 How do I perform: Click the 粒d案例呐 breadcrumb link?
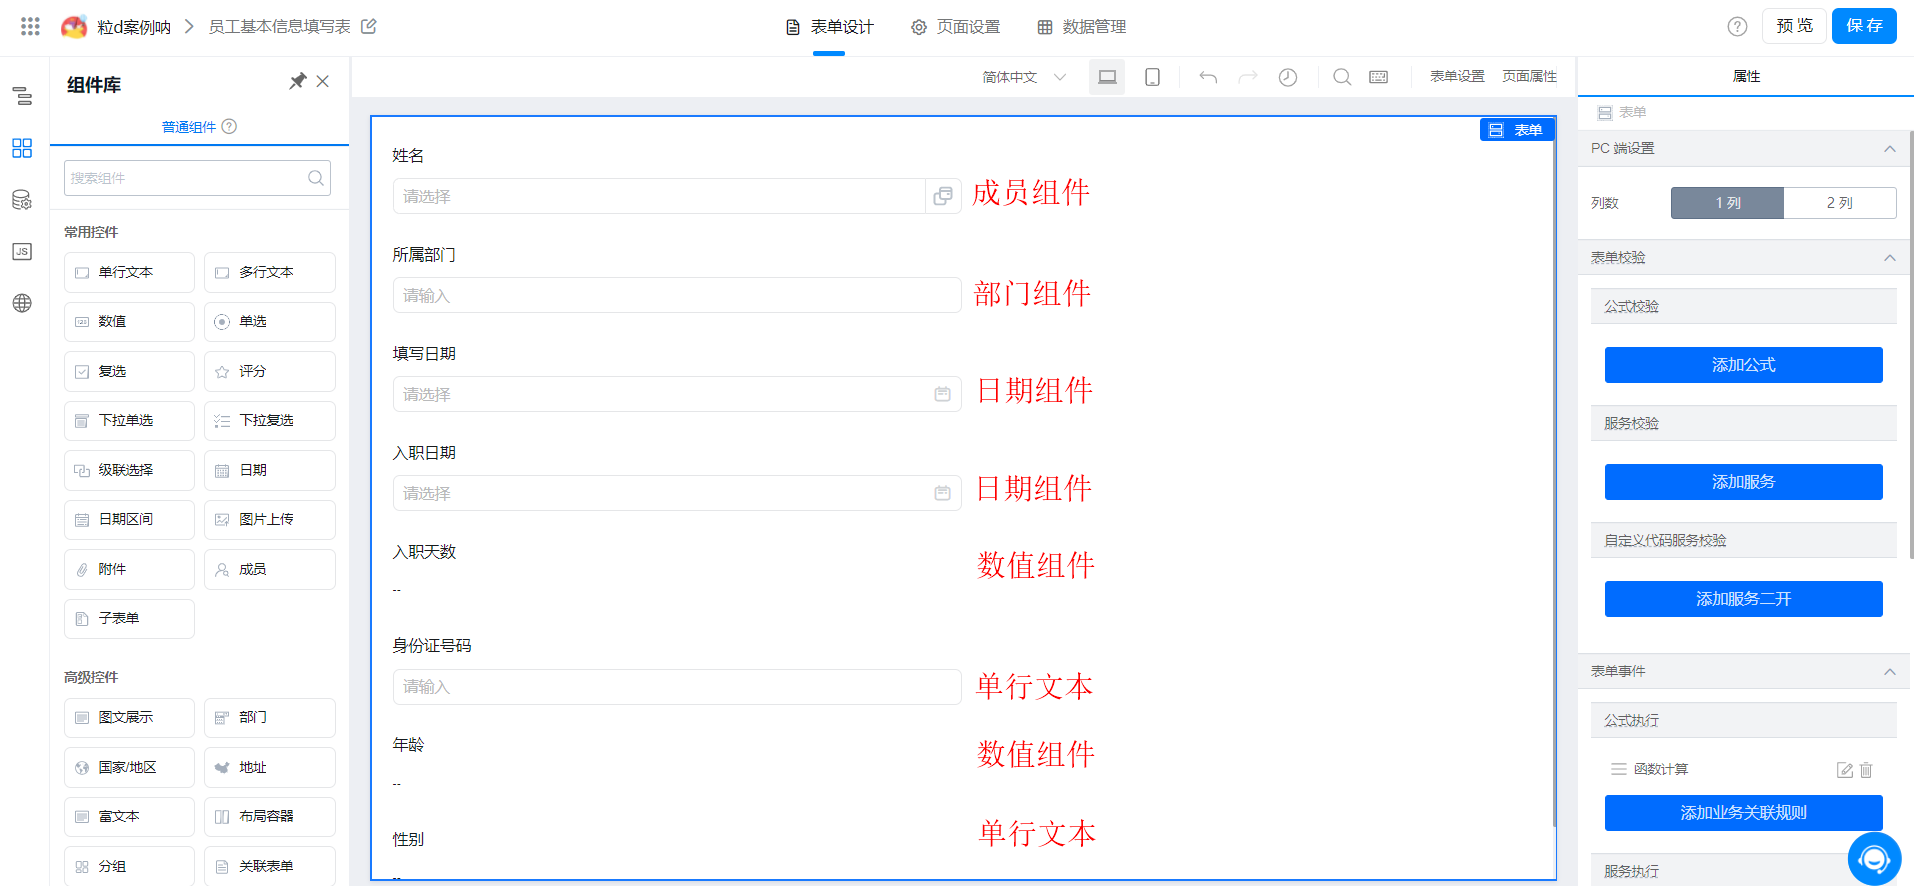coord(134,27)
